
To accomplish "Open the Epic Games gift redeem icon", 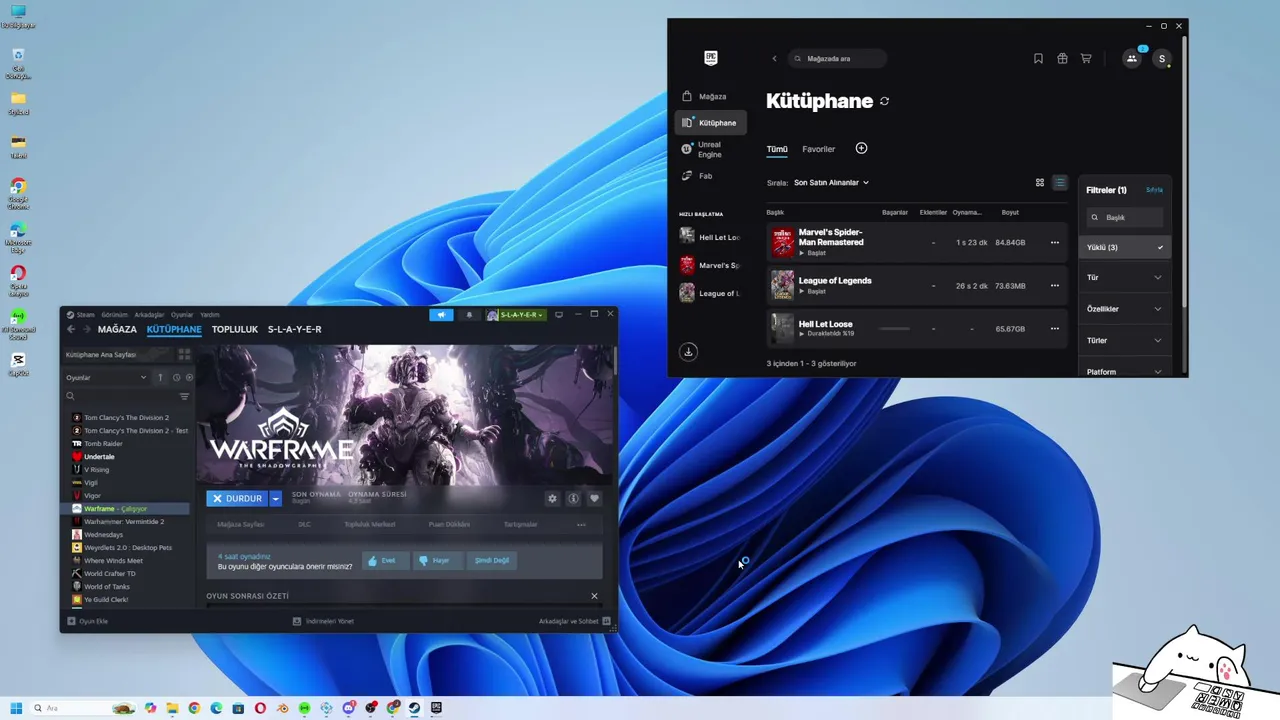I will [x=1062, y=59].
